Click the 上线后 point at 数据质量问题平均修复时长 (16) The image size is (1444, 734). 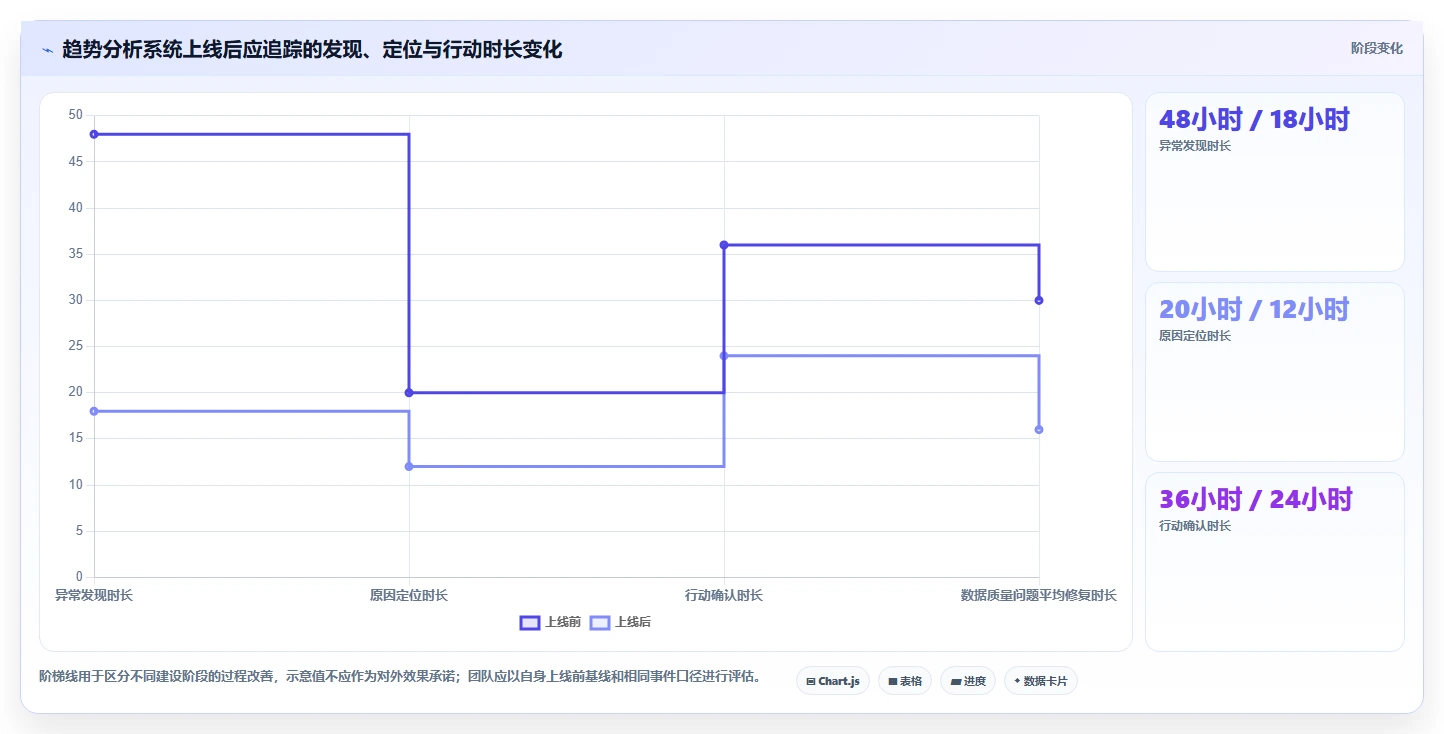tap(1039, 430)
